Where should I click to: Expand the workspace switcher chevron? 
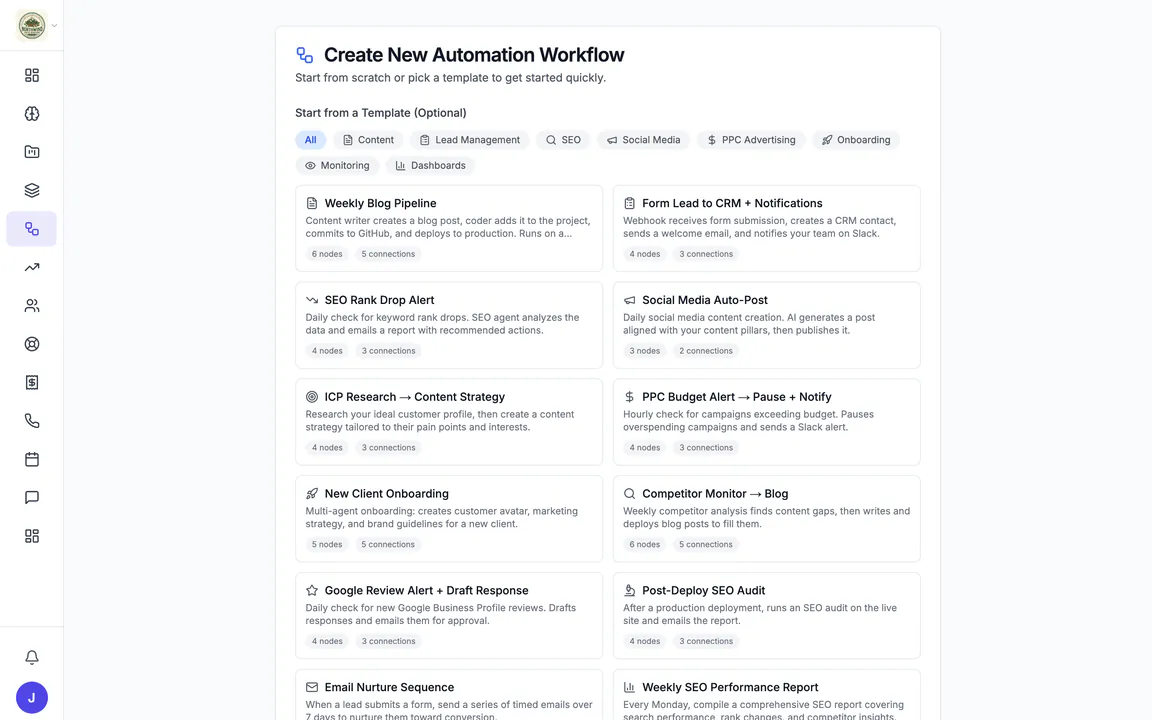pos(54,26)
